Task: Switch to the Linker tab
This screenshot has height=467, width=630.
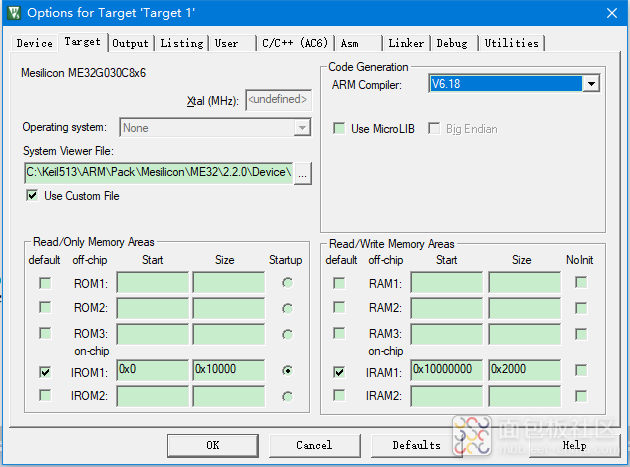Action: (x=406, y=43)
